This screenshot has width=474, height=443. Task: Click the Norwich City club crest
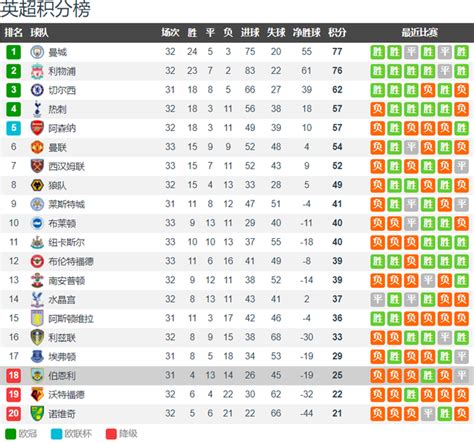[x=37, y=413]
